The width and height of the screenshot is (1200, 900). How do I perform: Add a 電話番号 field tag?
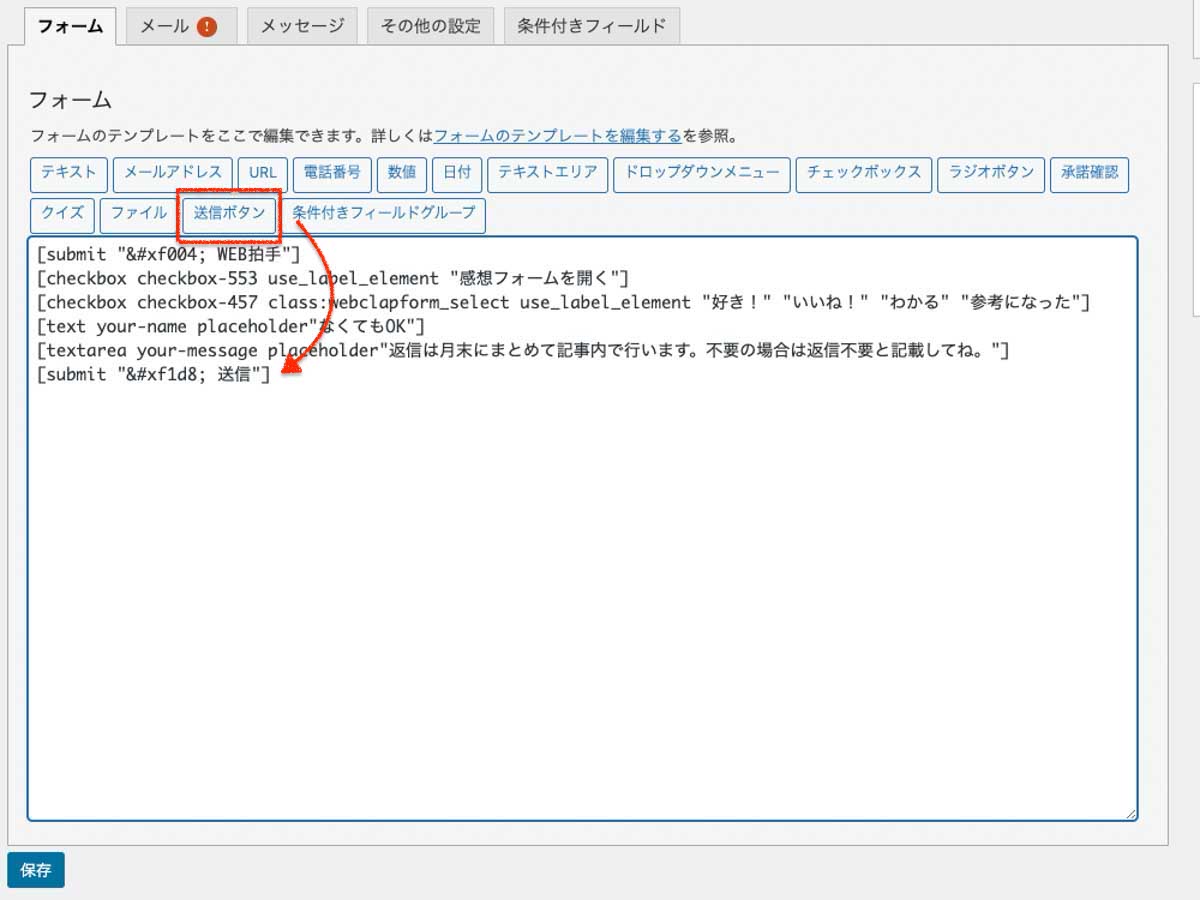(x=332, y=173)
